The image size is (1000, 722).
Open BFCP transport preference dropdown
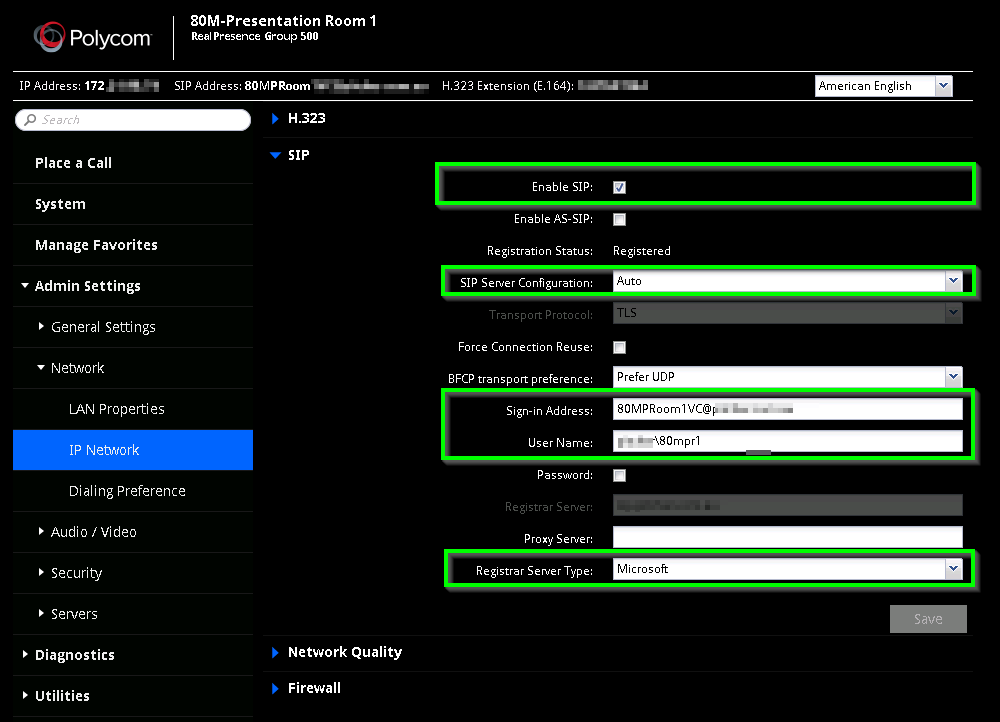pos(788,377)
